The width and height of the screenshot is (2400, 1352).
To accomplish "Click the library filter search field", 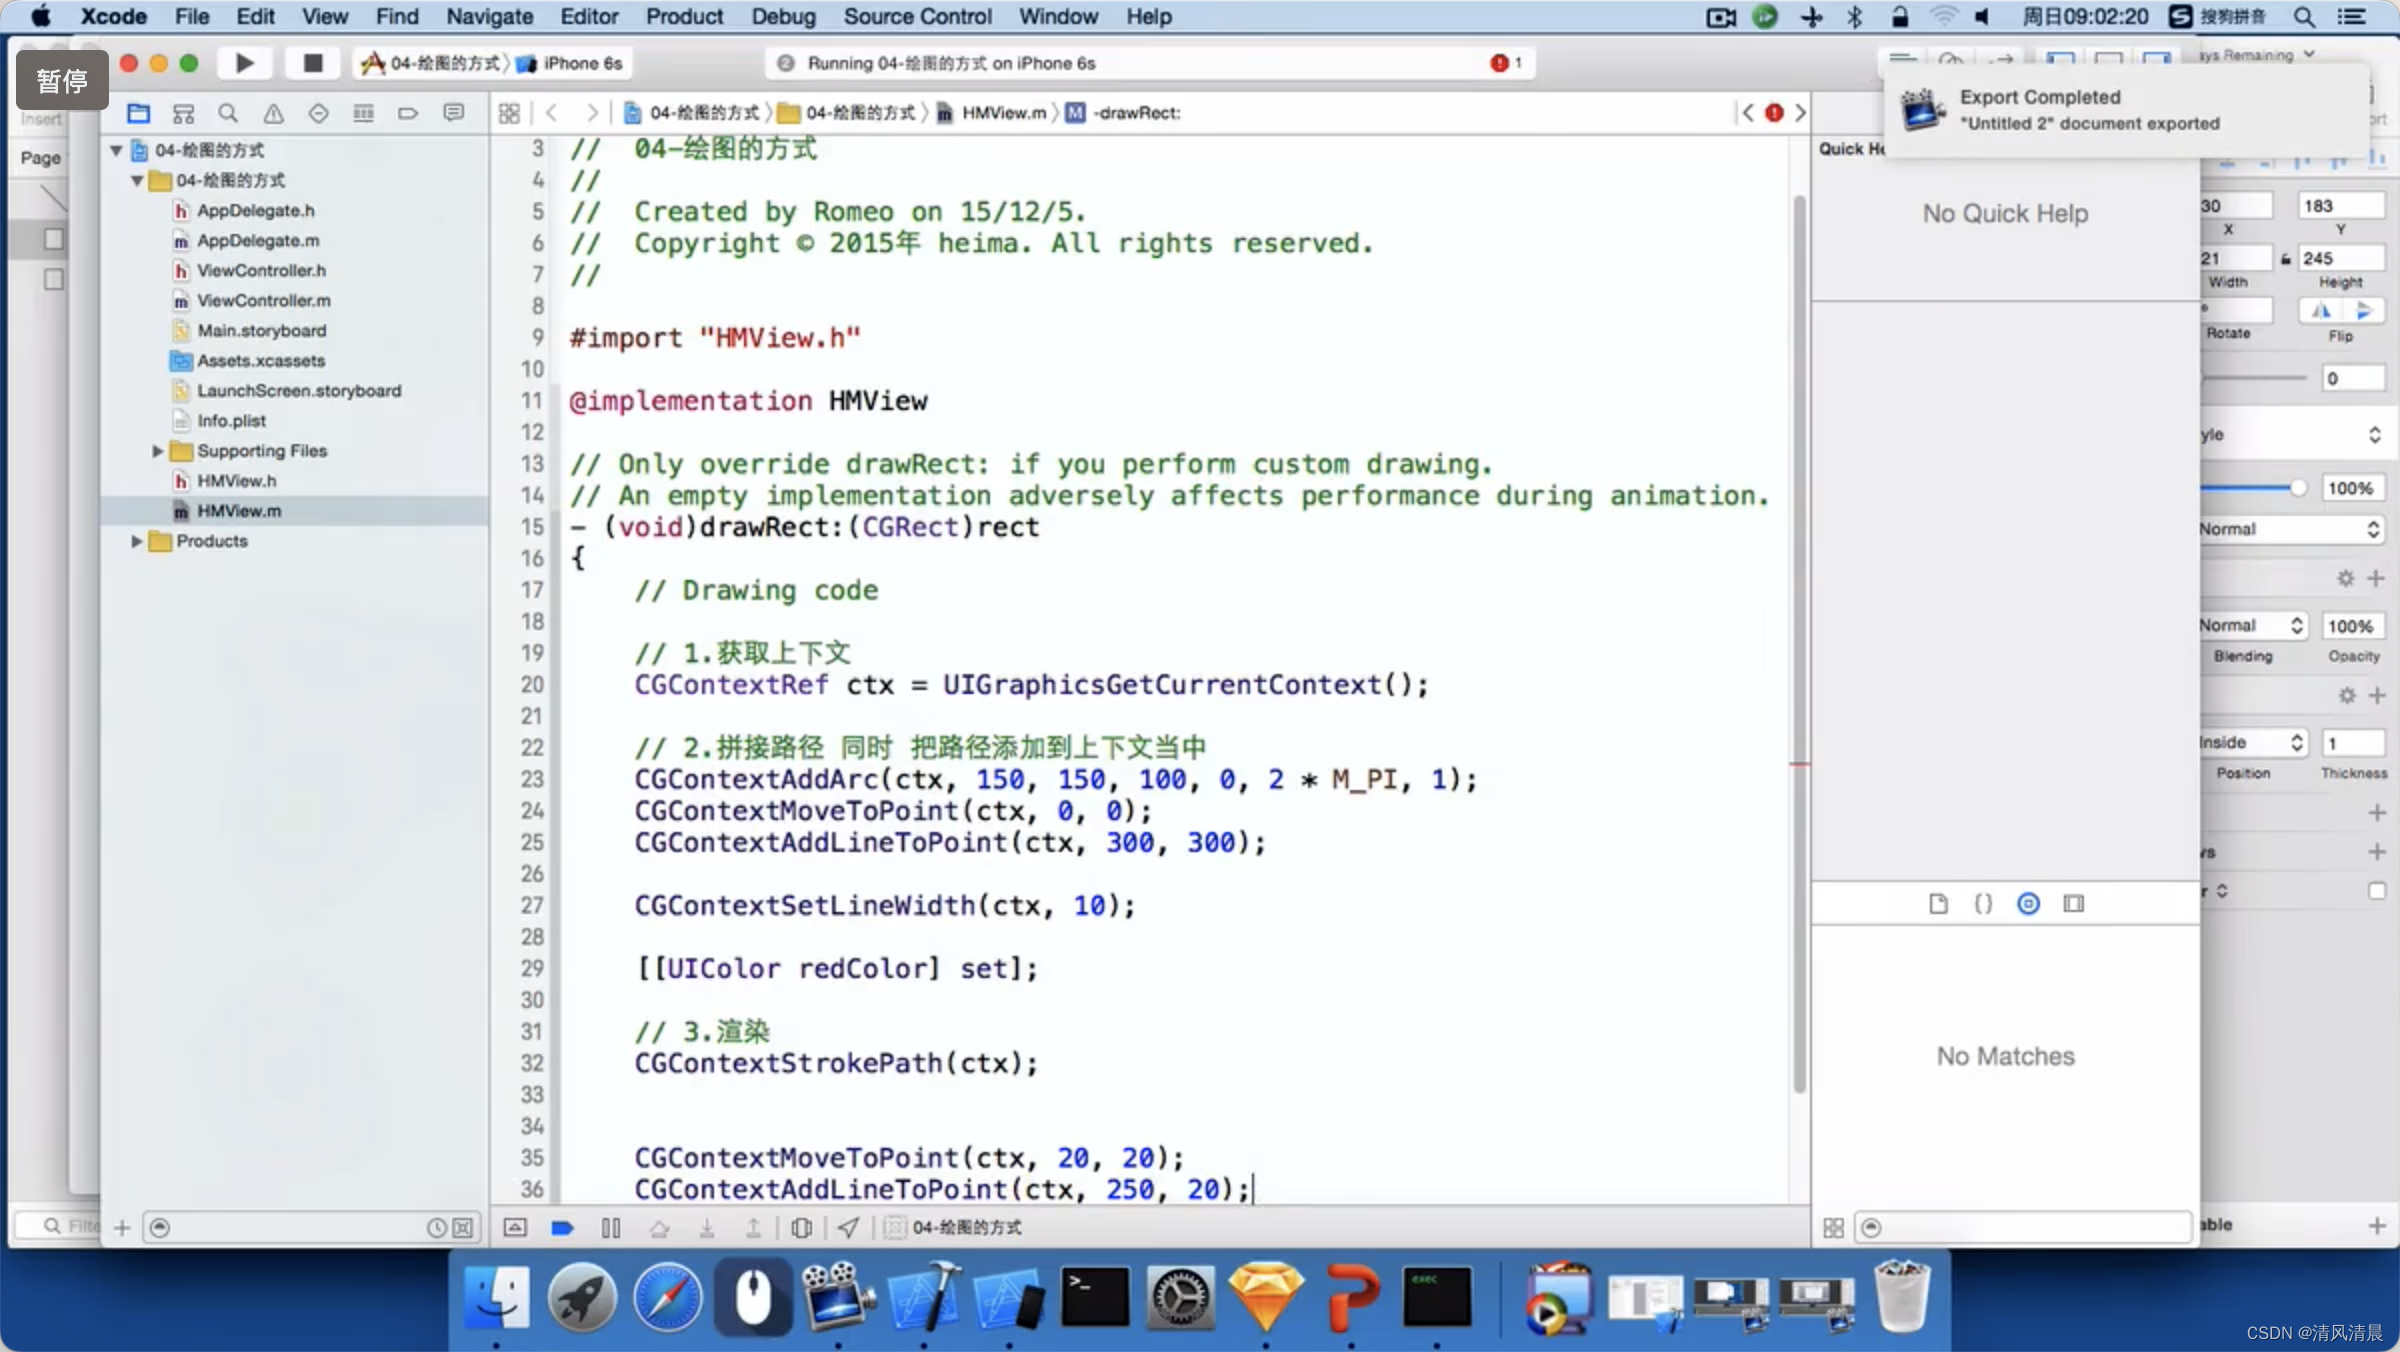I will [x=2024, y=1227].
